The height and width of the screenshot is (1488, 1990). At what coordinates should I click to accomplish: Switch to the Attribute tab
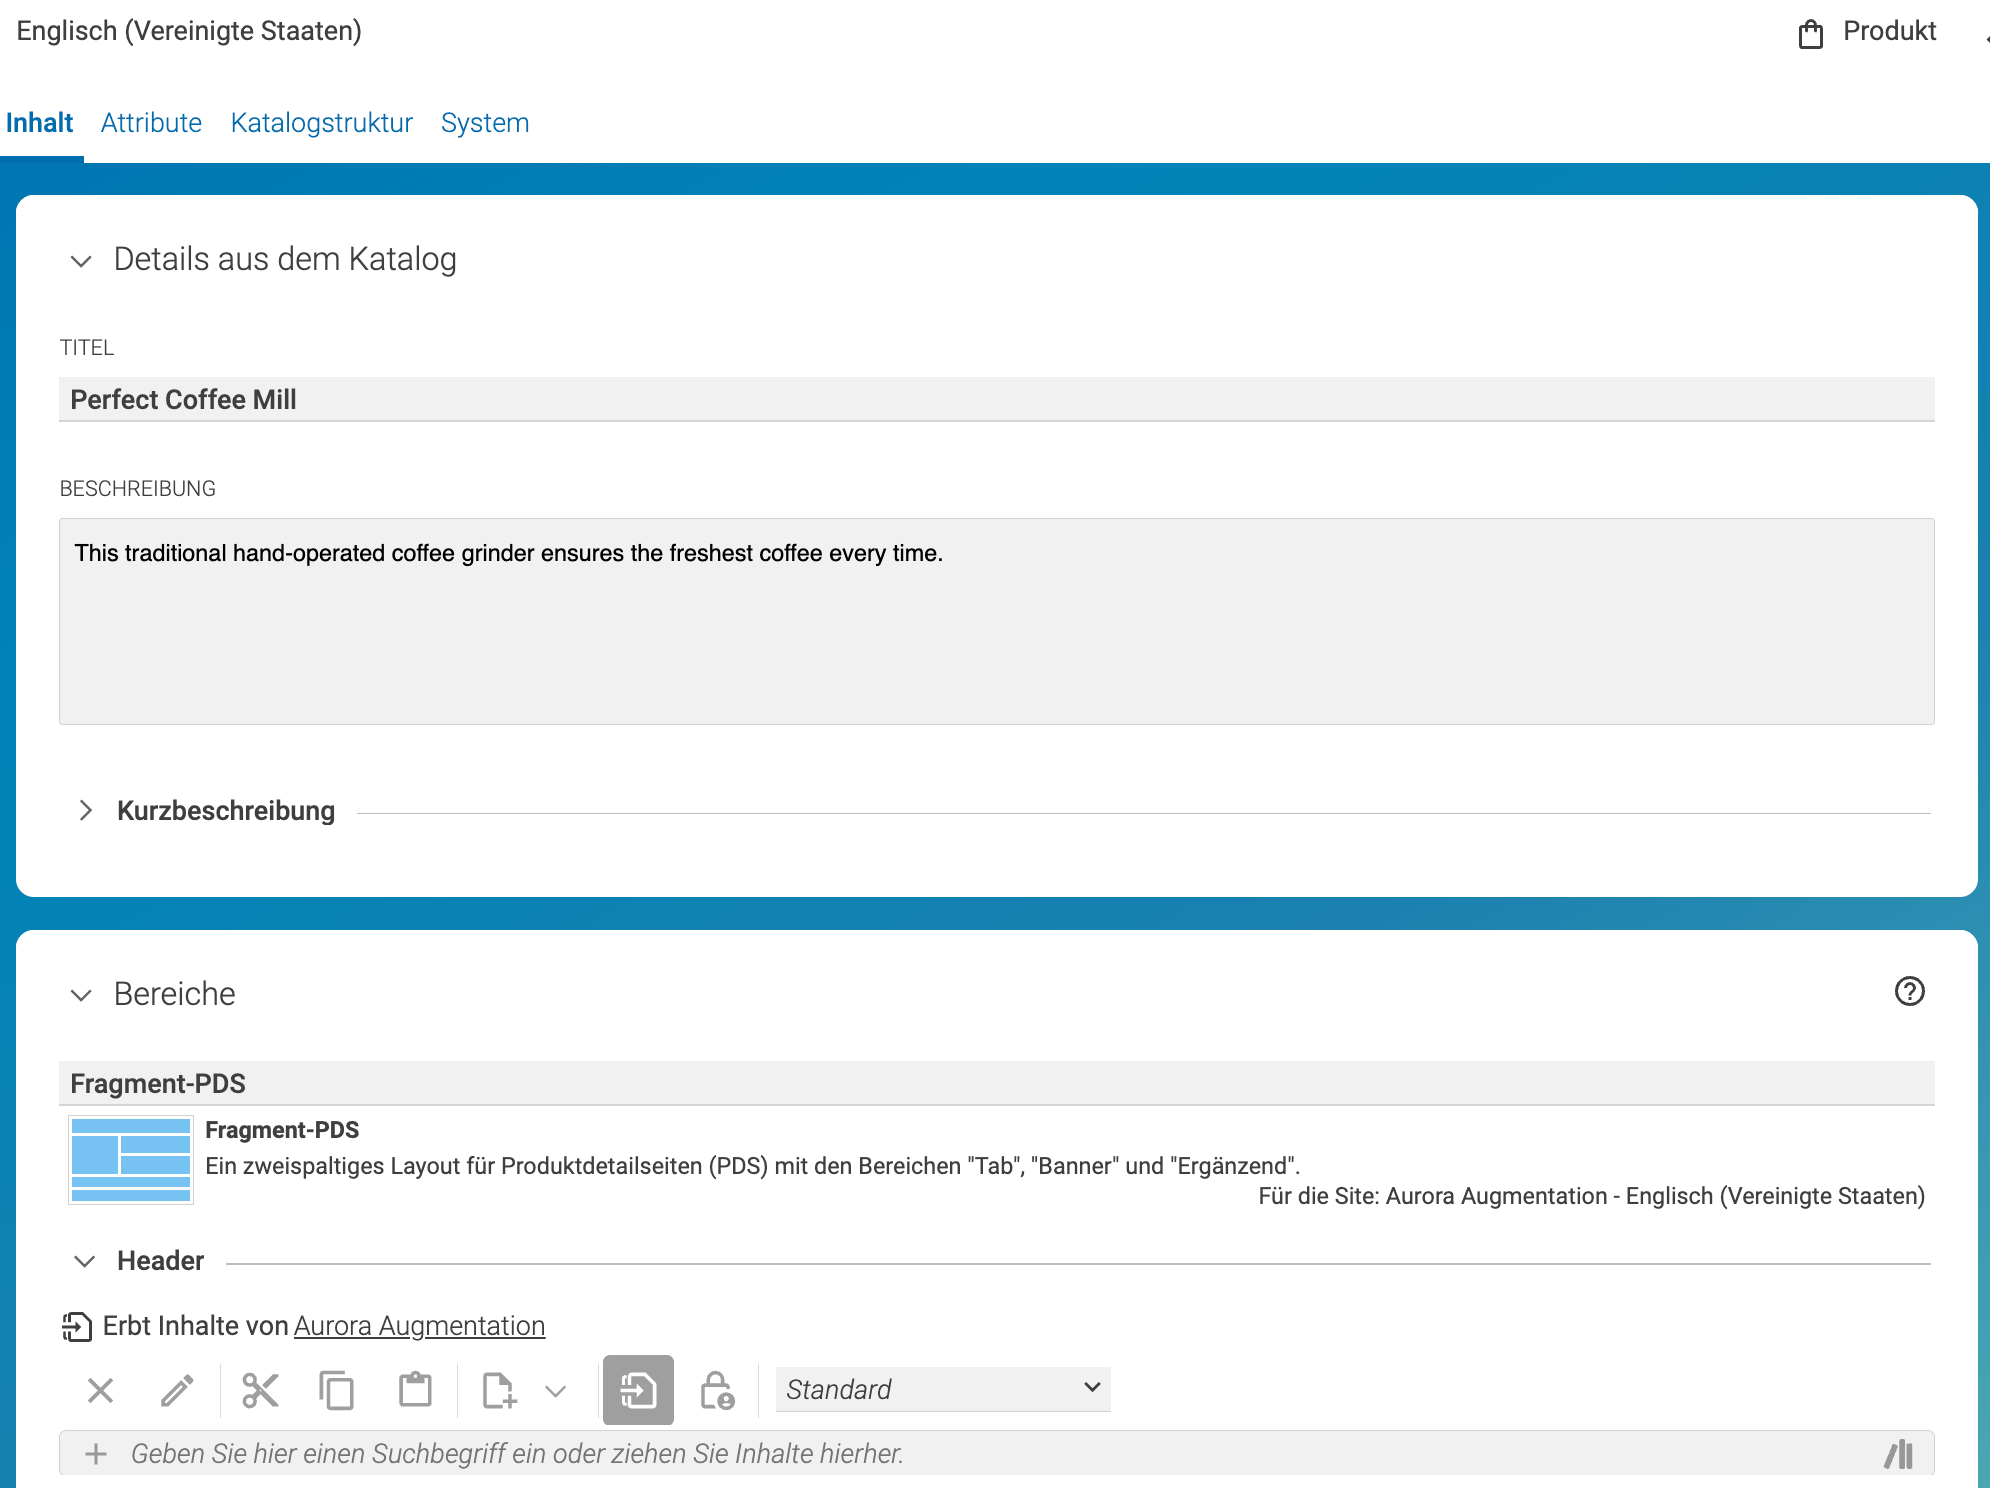(x=151, y=123)
